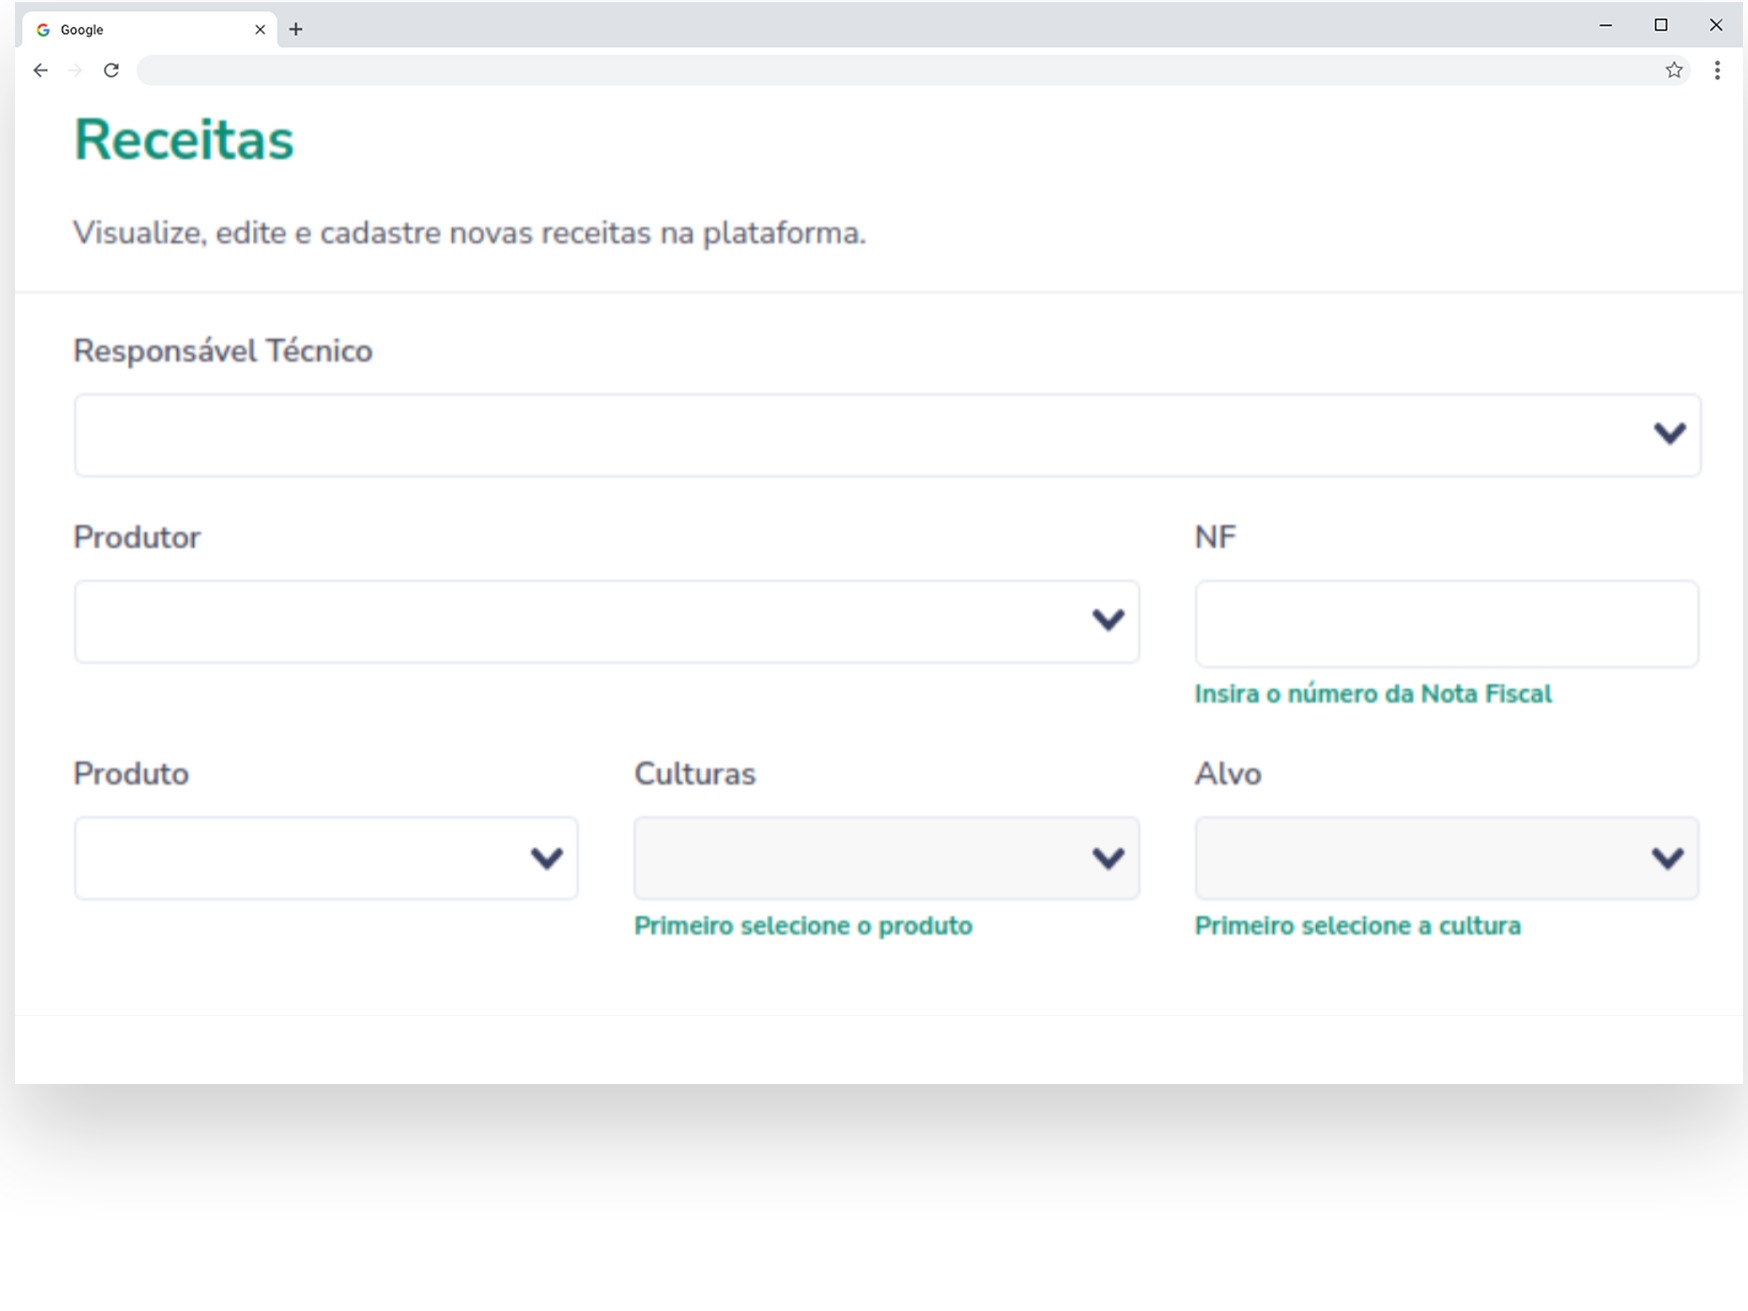Image resolution: width=1748 pixels, height=1311 pixels.
Task: Click the NF input field
Action: click(1447, 624)
